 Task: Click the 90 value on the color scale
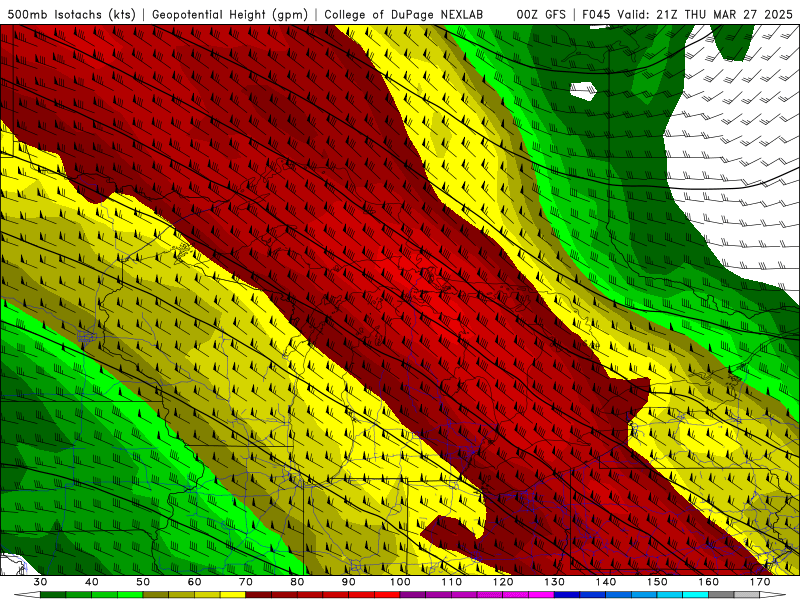coord(348,582)
